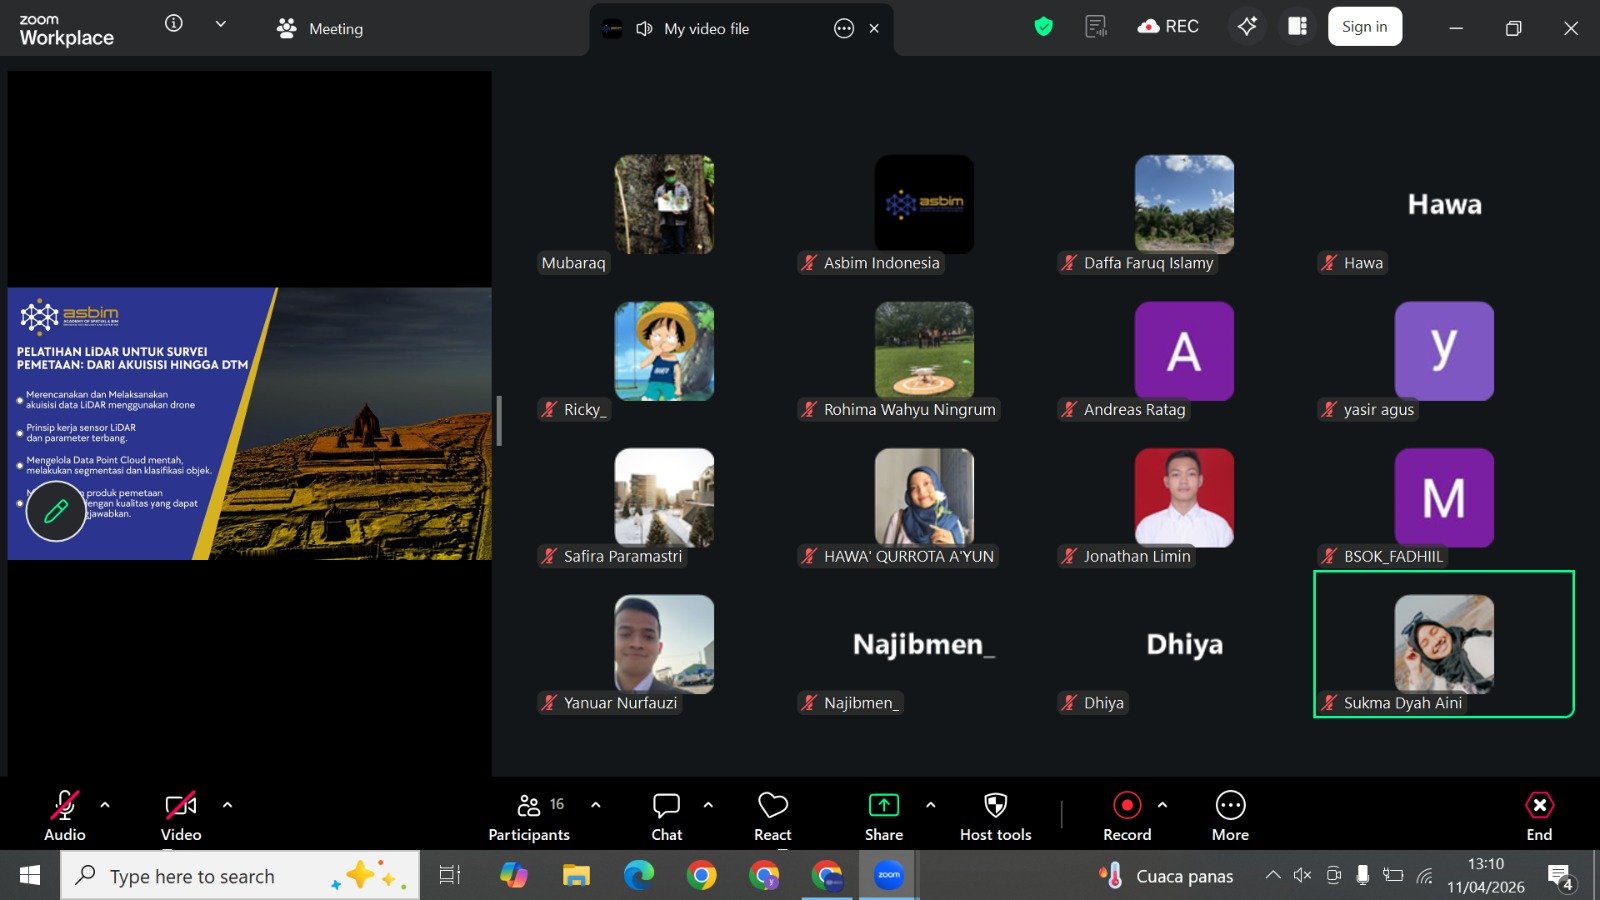Select the My video file tab
Viewport: 1600px width, 900px height.
point(706,29)
